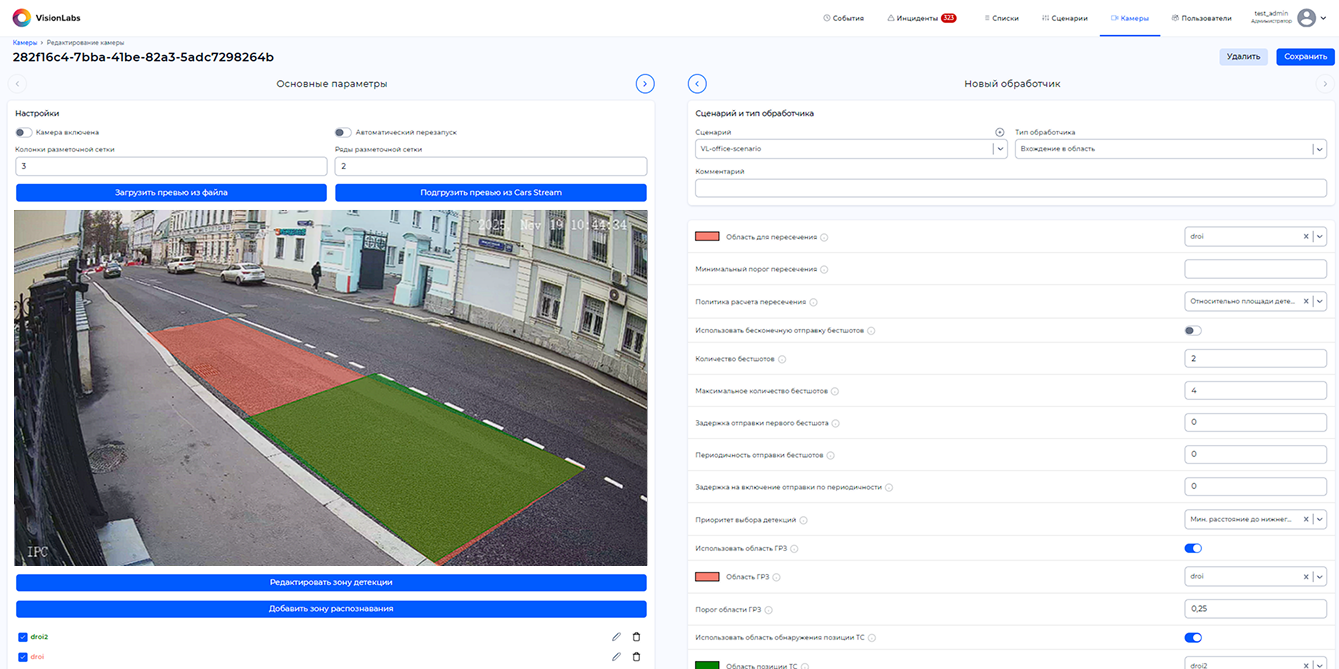Show info for Периодичность отправки бестшотов
Viewport: 1339px width, 669px height.
[x=831, y=455]
